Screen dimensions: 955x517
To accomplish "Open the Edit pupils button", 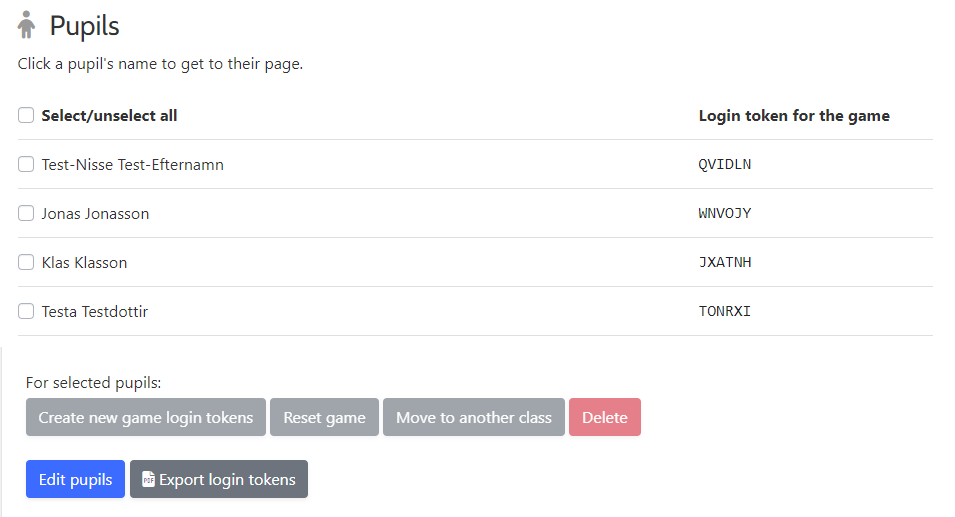I will pos(76,479).
